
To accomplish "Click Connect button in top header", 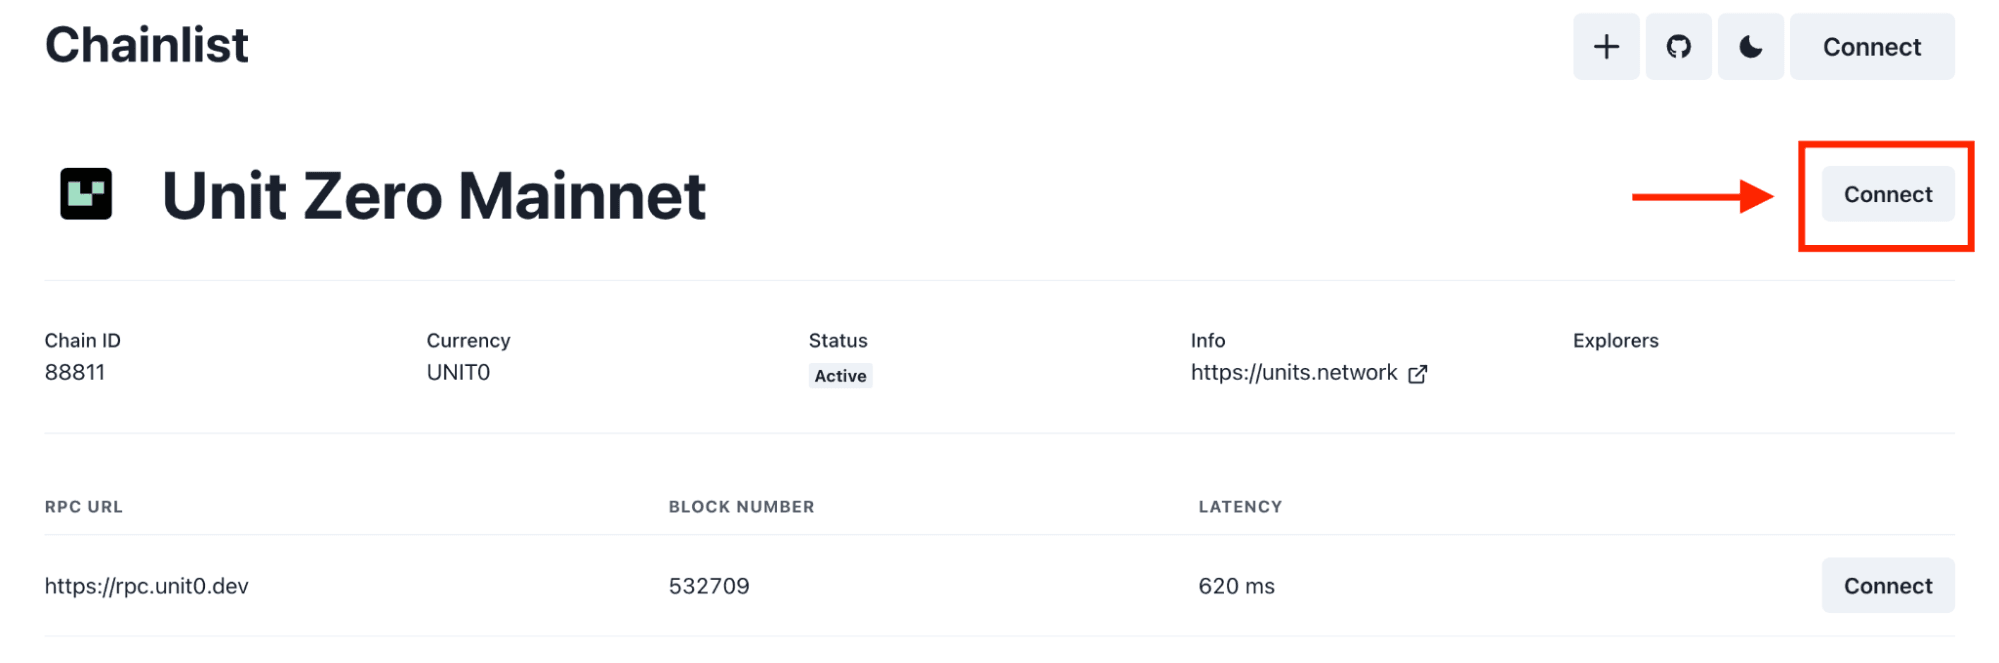I will 1872,47.
